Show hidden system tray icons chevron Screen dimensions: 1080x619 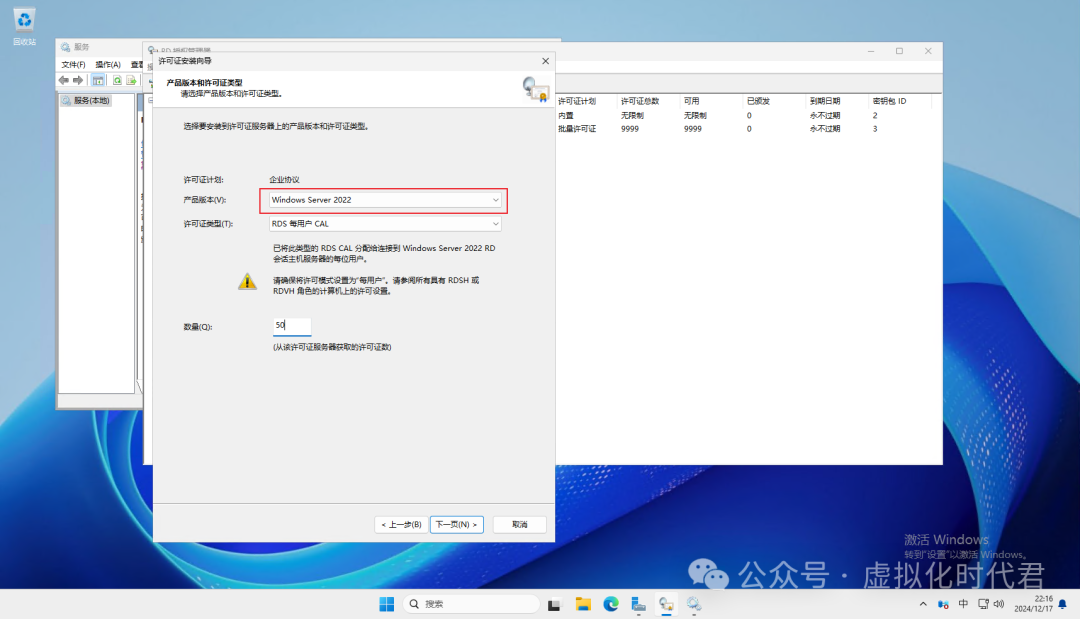click(x=922, y=604)
